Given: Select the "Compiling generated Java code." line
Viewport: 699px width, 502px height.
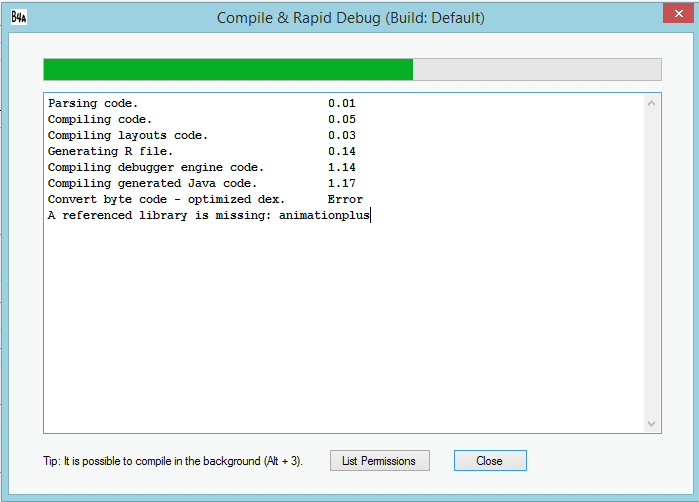Looking at the screenshot, I should 152,183.
